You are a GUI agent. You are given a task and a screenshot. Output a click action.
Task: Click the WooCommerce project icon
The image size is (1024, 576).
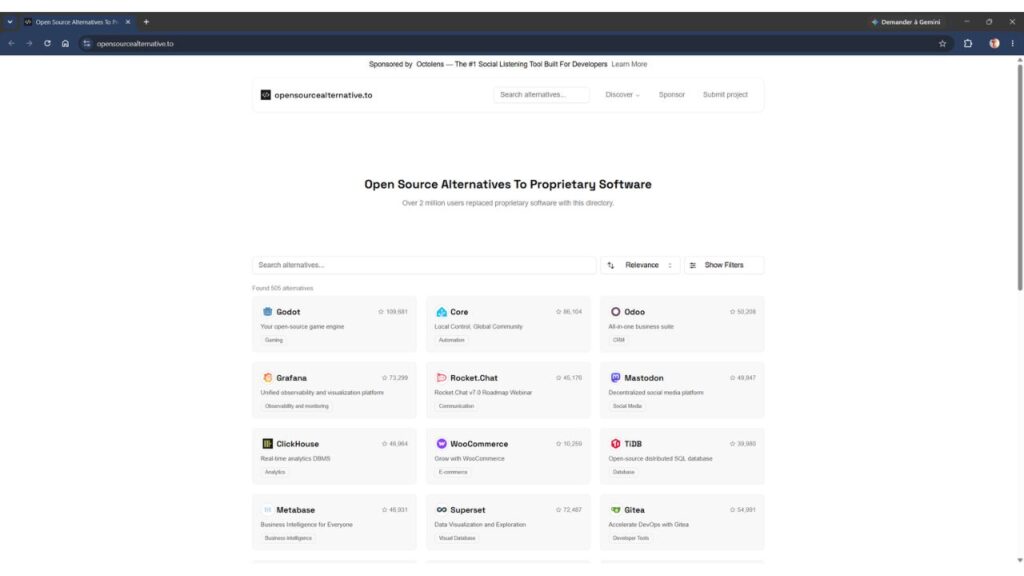tap(441, 443)
